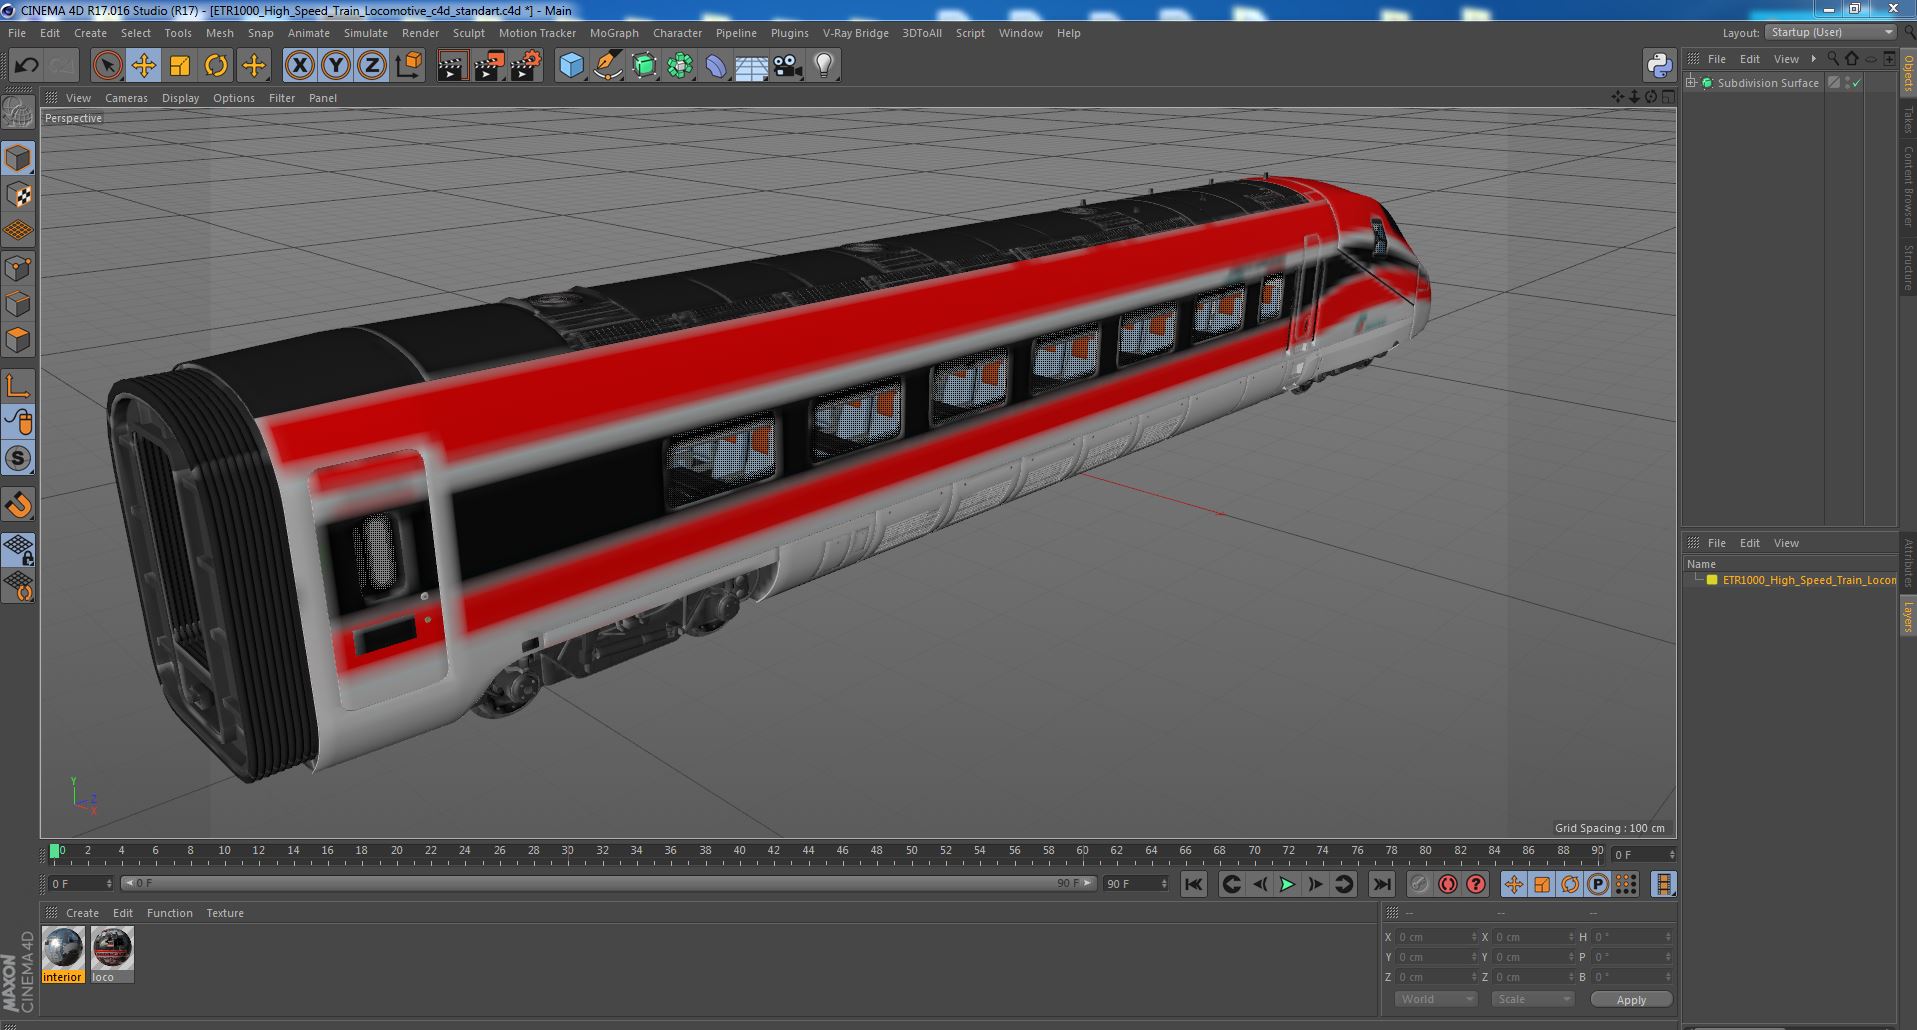
Task: Click the Apply button
Action: 1631,1000
